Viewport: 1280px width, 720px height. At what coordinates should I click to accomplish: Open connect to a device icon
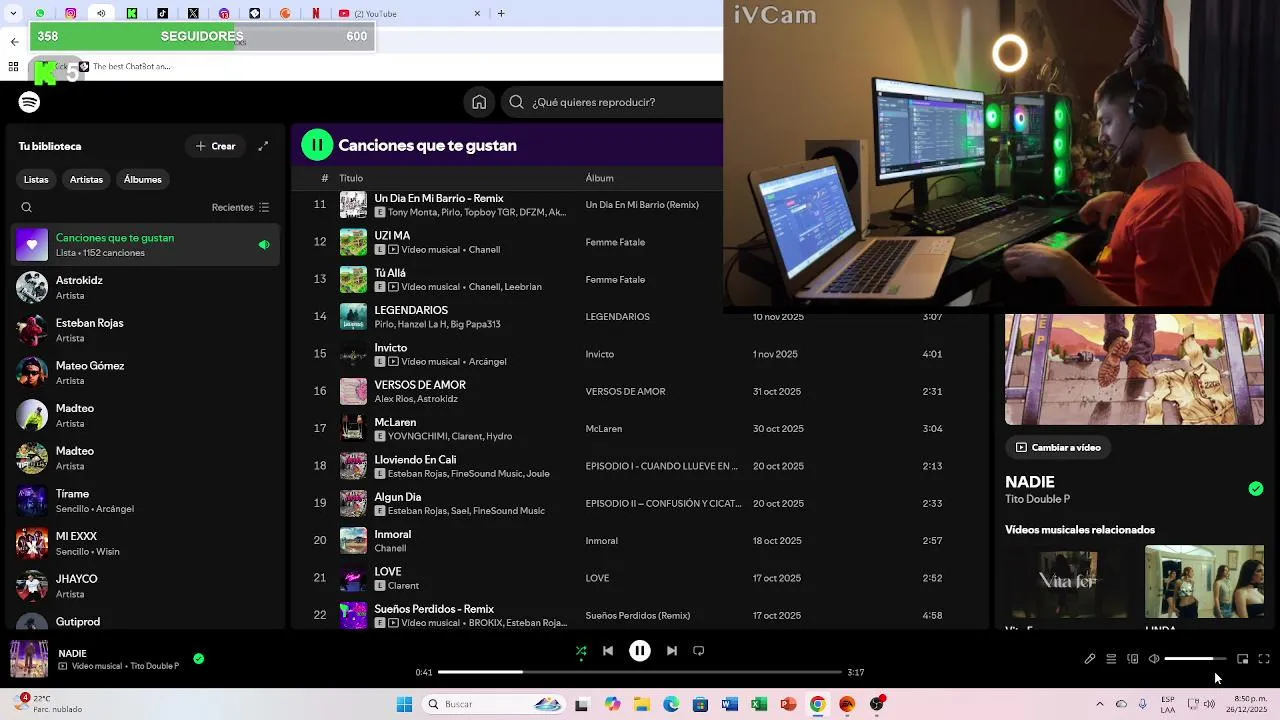pyautogui.click(x=1133, y=659)
